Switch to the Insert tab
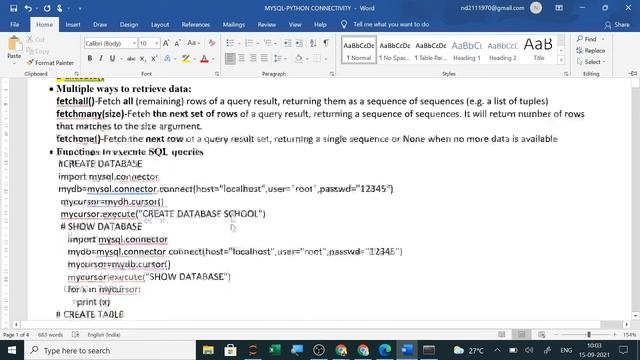This screenshot has height=360, width=640. click(x=73, y=24)
